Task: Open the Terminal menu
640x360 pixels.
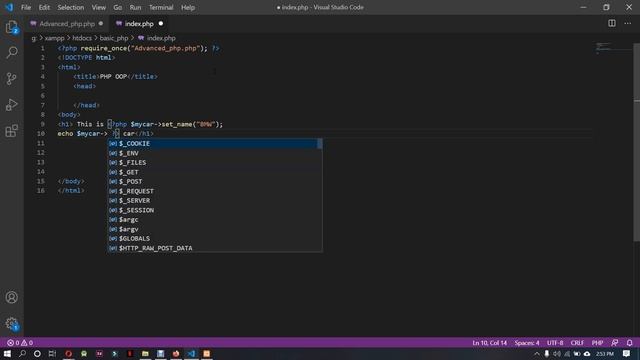Action: pyautogui.click(x=161, y=7)
